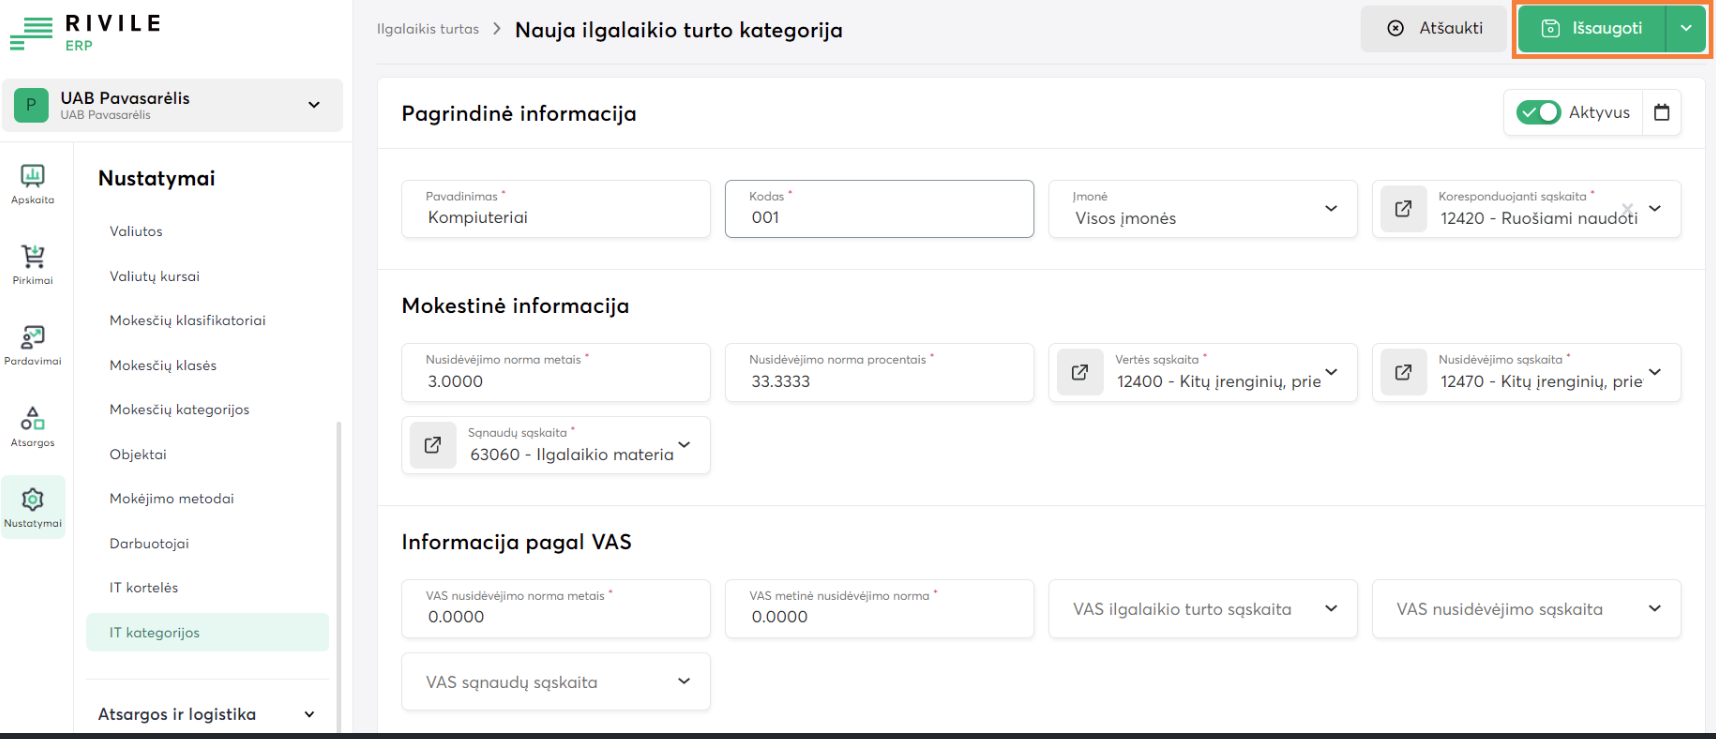The width and height of the screenshot is (1716, 739).
Task: Open the VAS ilgalaikio turto sąskaita dropdown
Action: (1330, 609)
